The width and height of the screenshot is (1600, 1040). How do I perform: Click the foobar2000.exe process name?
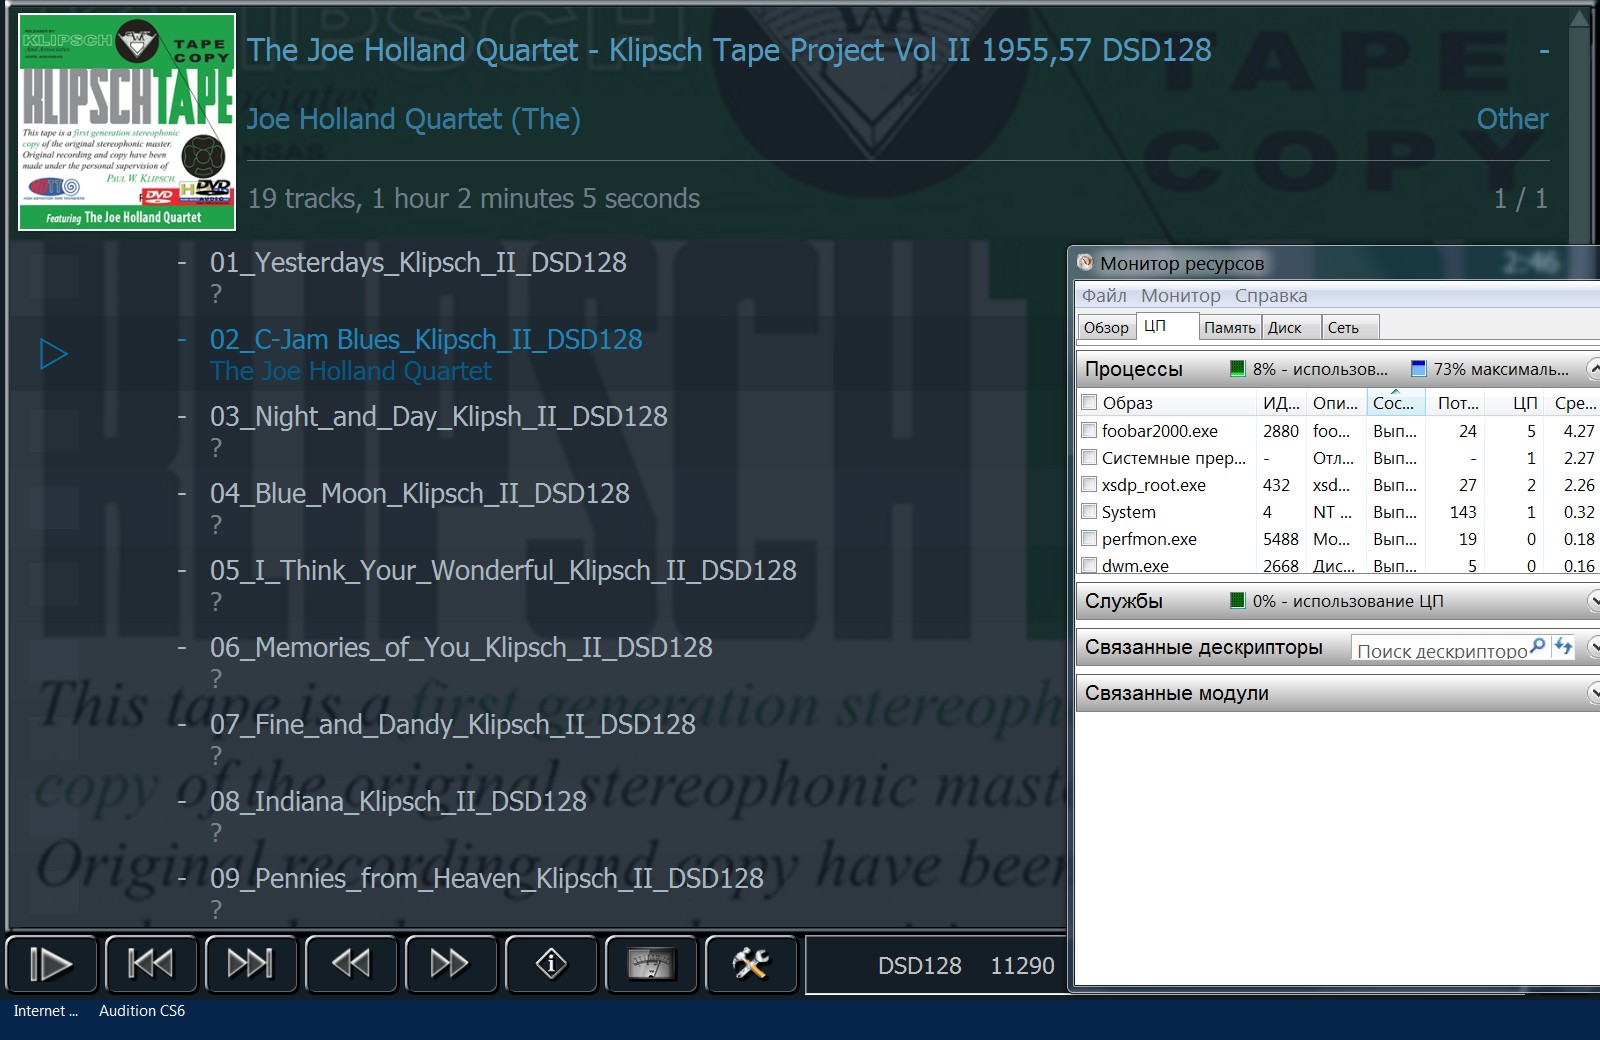[1160, 431]
